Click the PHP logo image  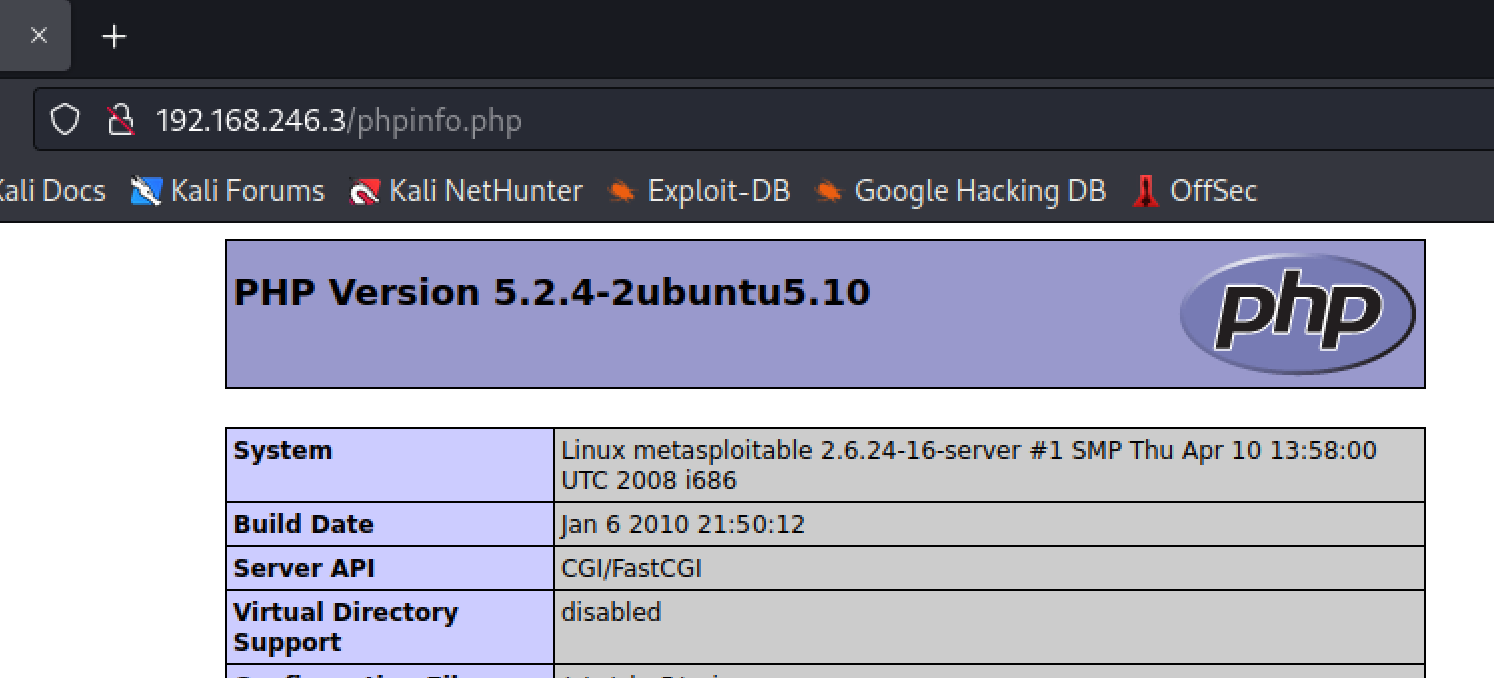tap(1297, 314)
